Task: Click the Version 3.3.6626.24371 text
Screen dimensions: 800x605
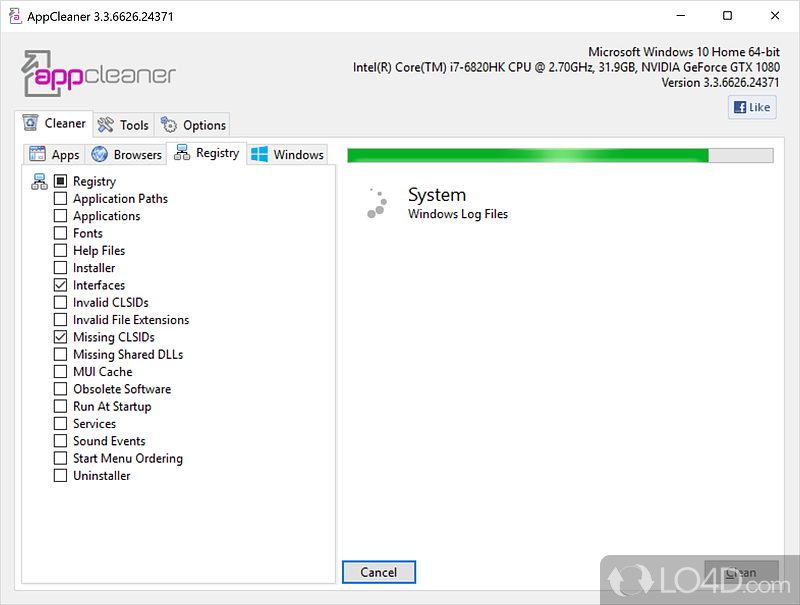Action: click(720, 82)
